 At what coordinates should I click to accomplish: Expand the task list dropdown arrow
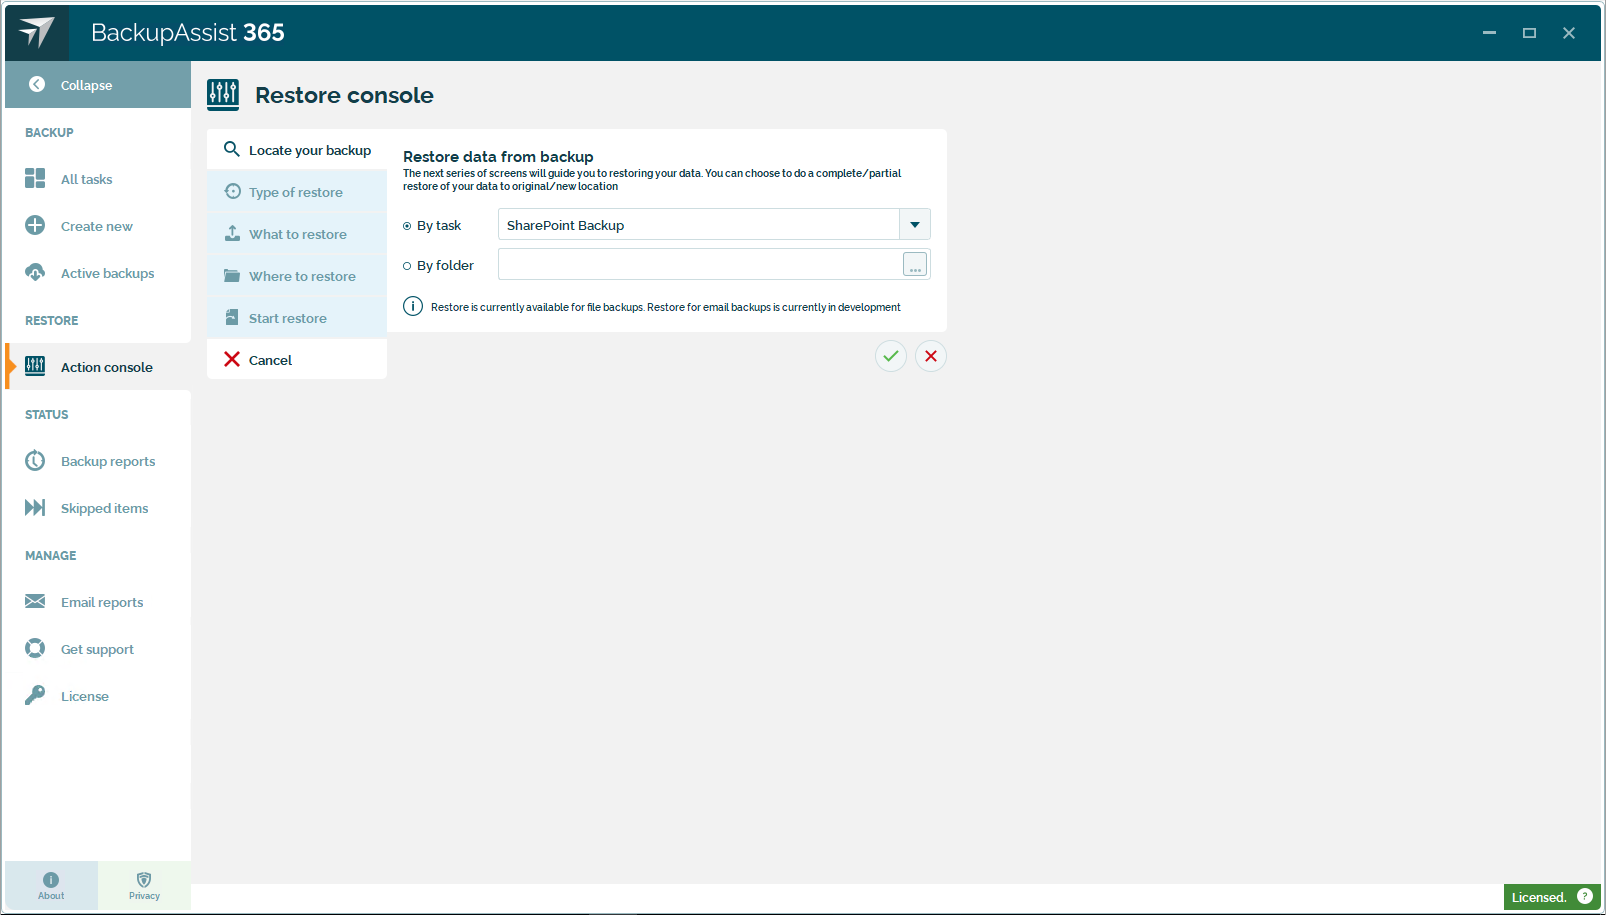coord(915,224)
